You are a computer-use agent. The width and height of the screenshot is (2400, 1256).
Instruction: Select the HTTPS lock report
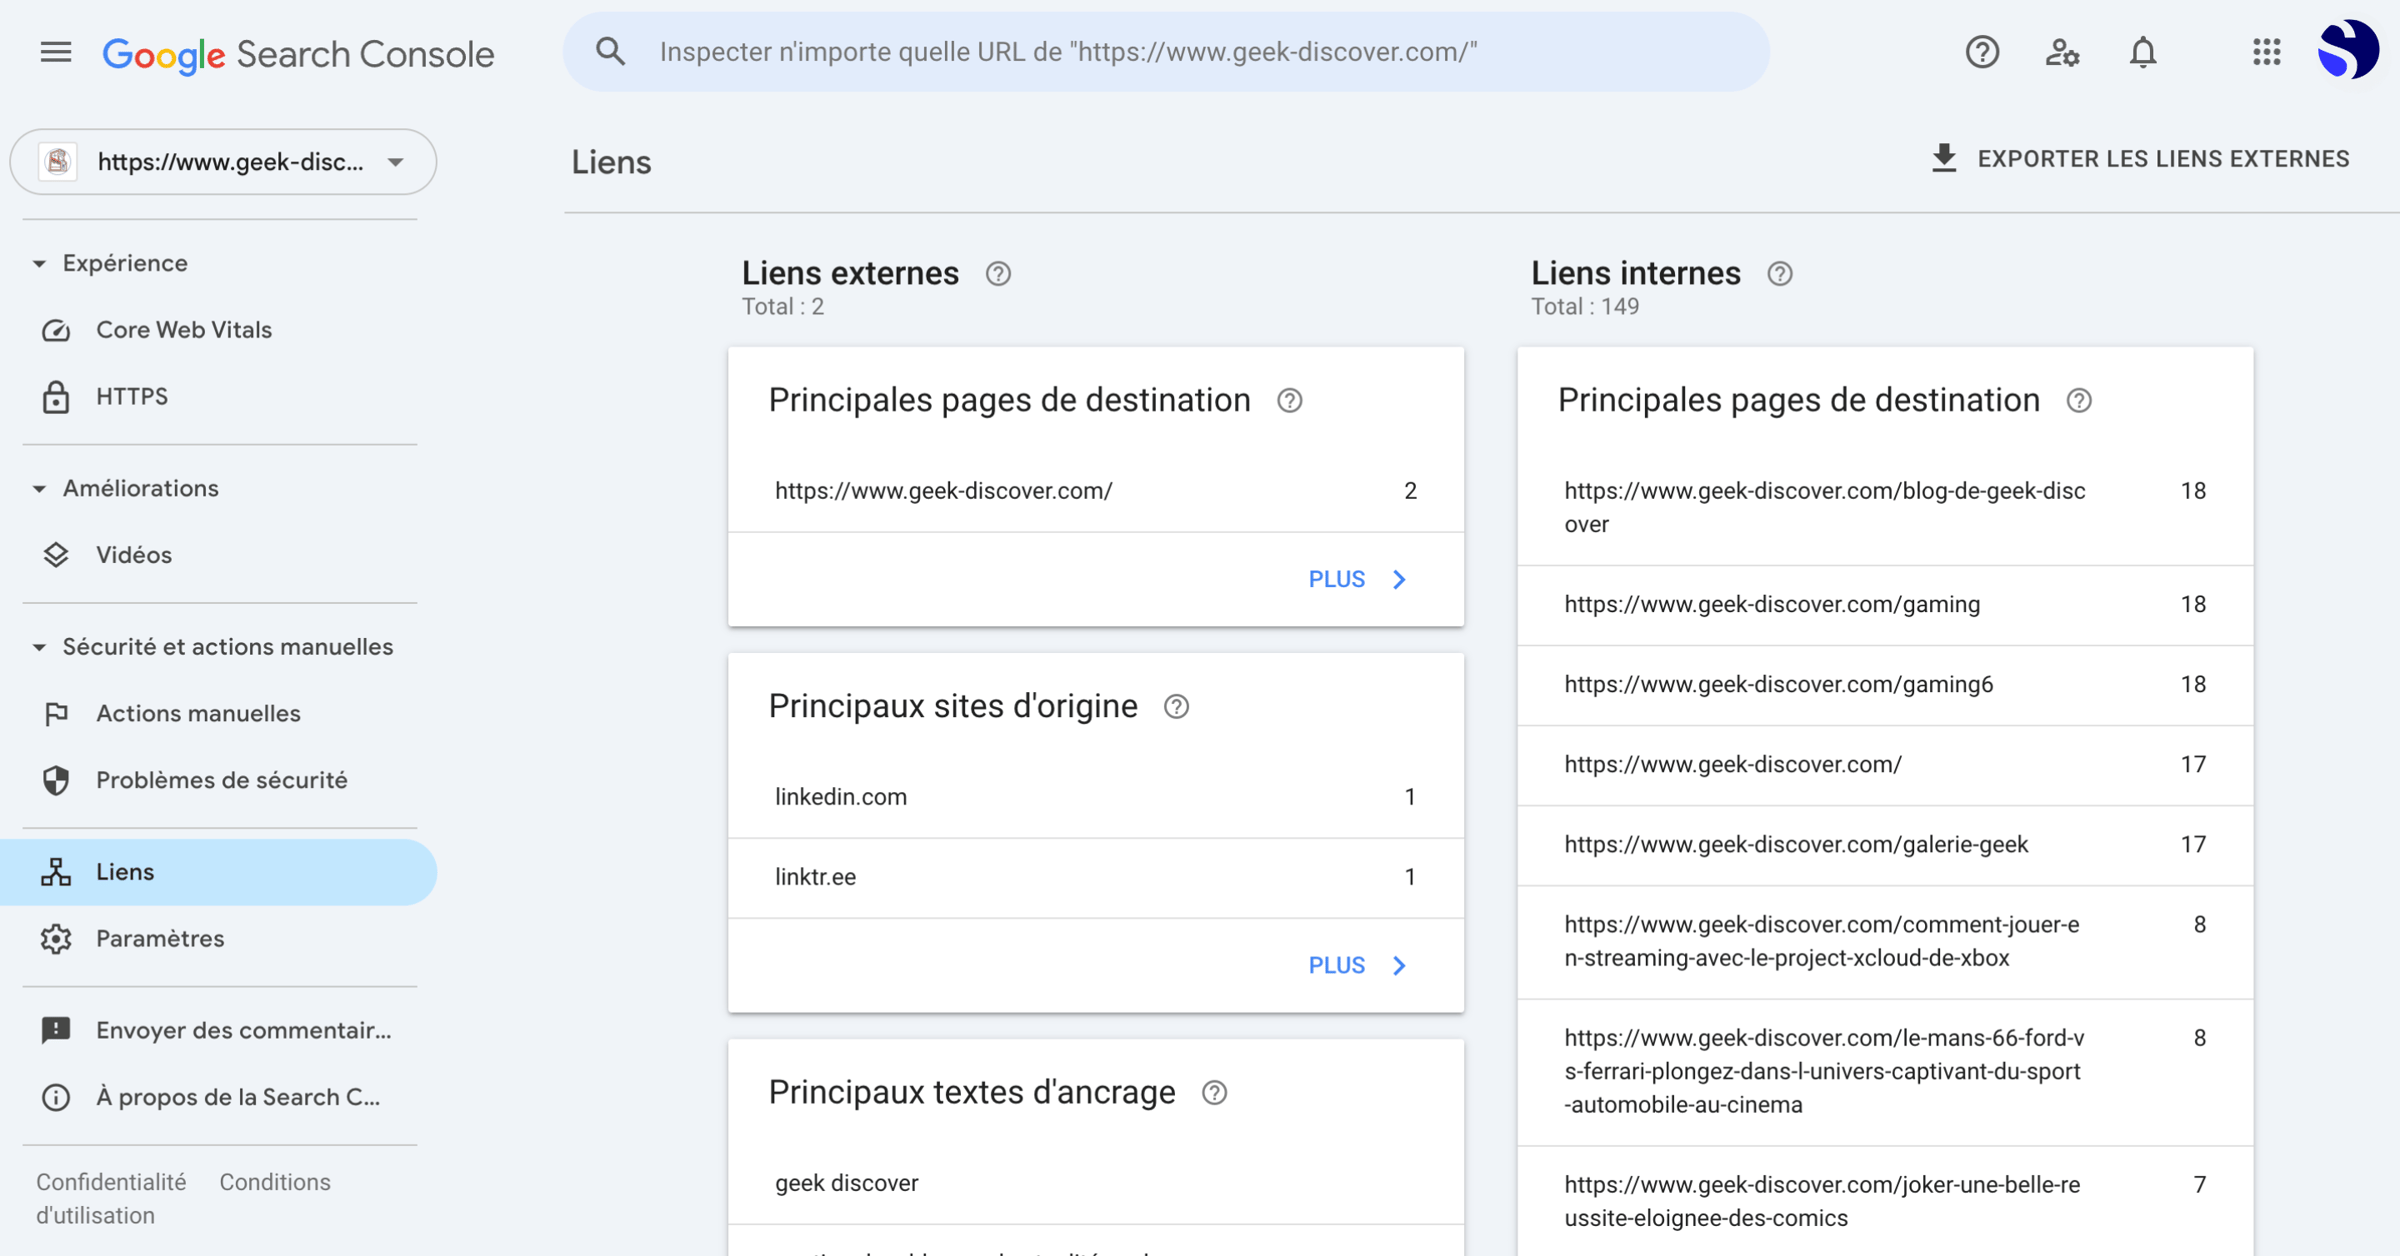131,396
